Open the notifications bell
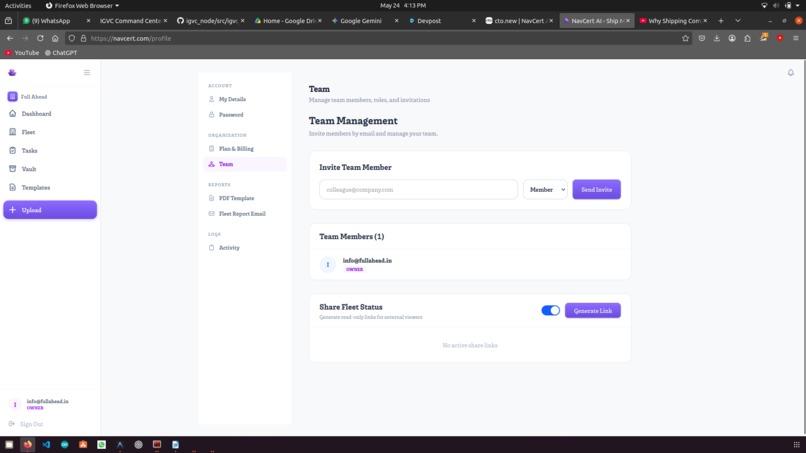Viewport: 806px width, 453px height. point(791,73)
